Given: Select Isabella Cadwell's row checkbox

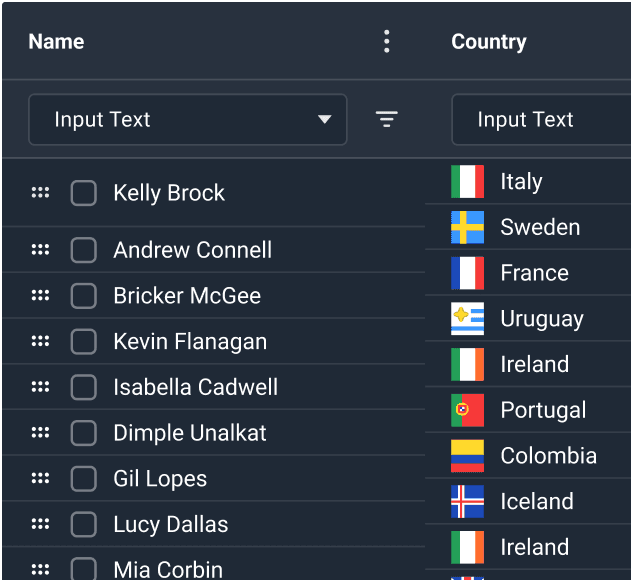Looking at the screenshot, I should point(83,387).
